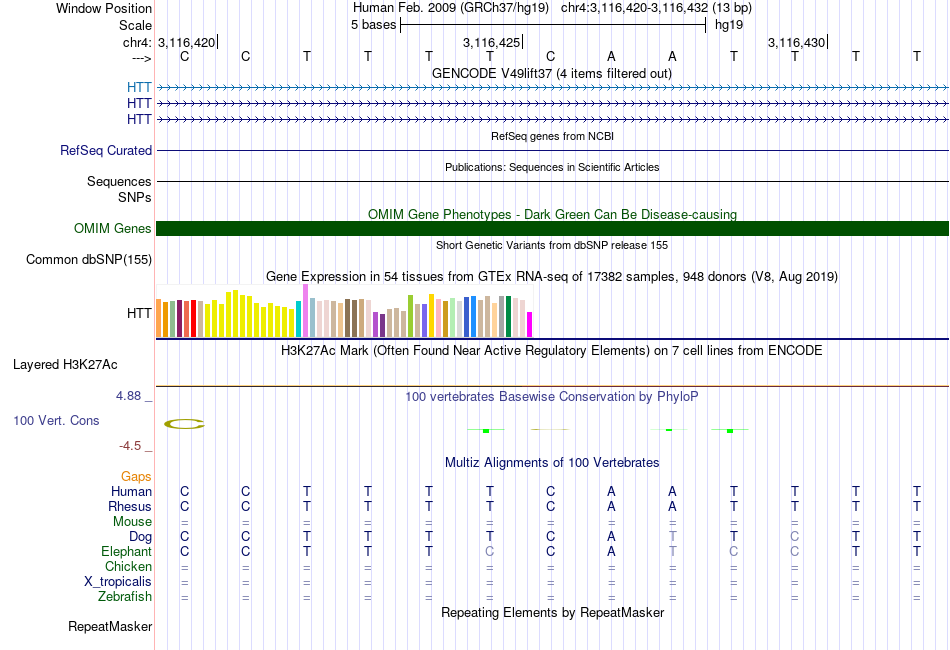Click the 100 Vert. Cons track label

point(56,420)
